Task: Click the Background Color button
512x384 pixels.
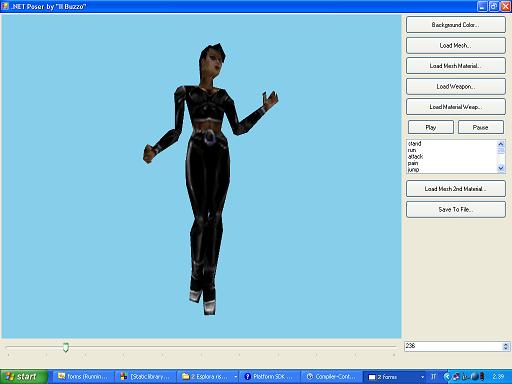Action: click(x=456, y=25)
